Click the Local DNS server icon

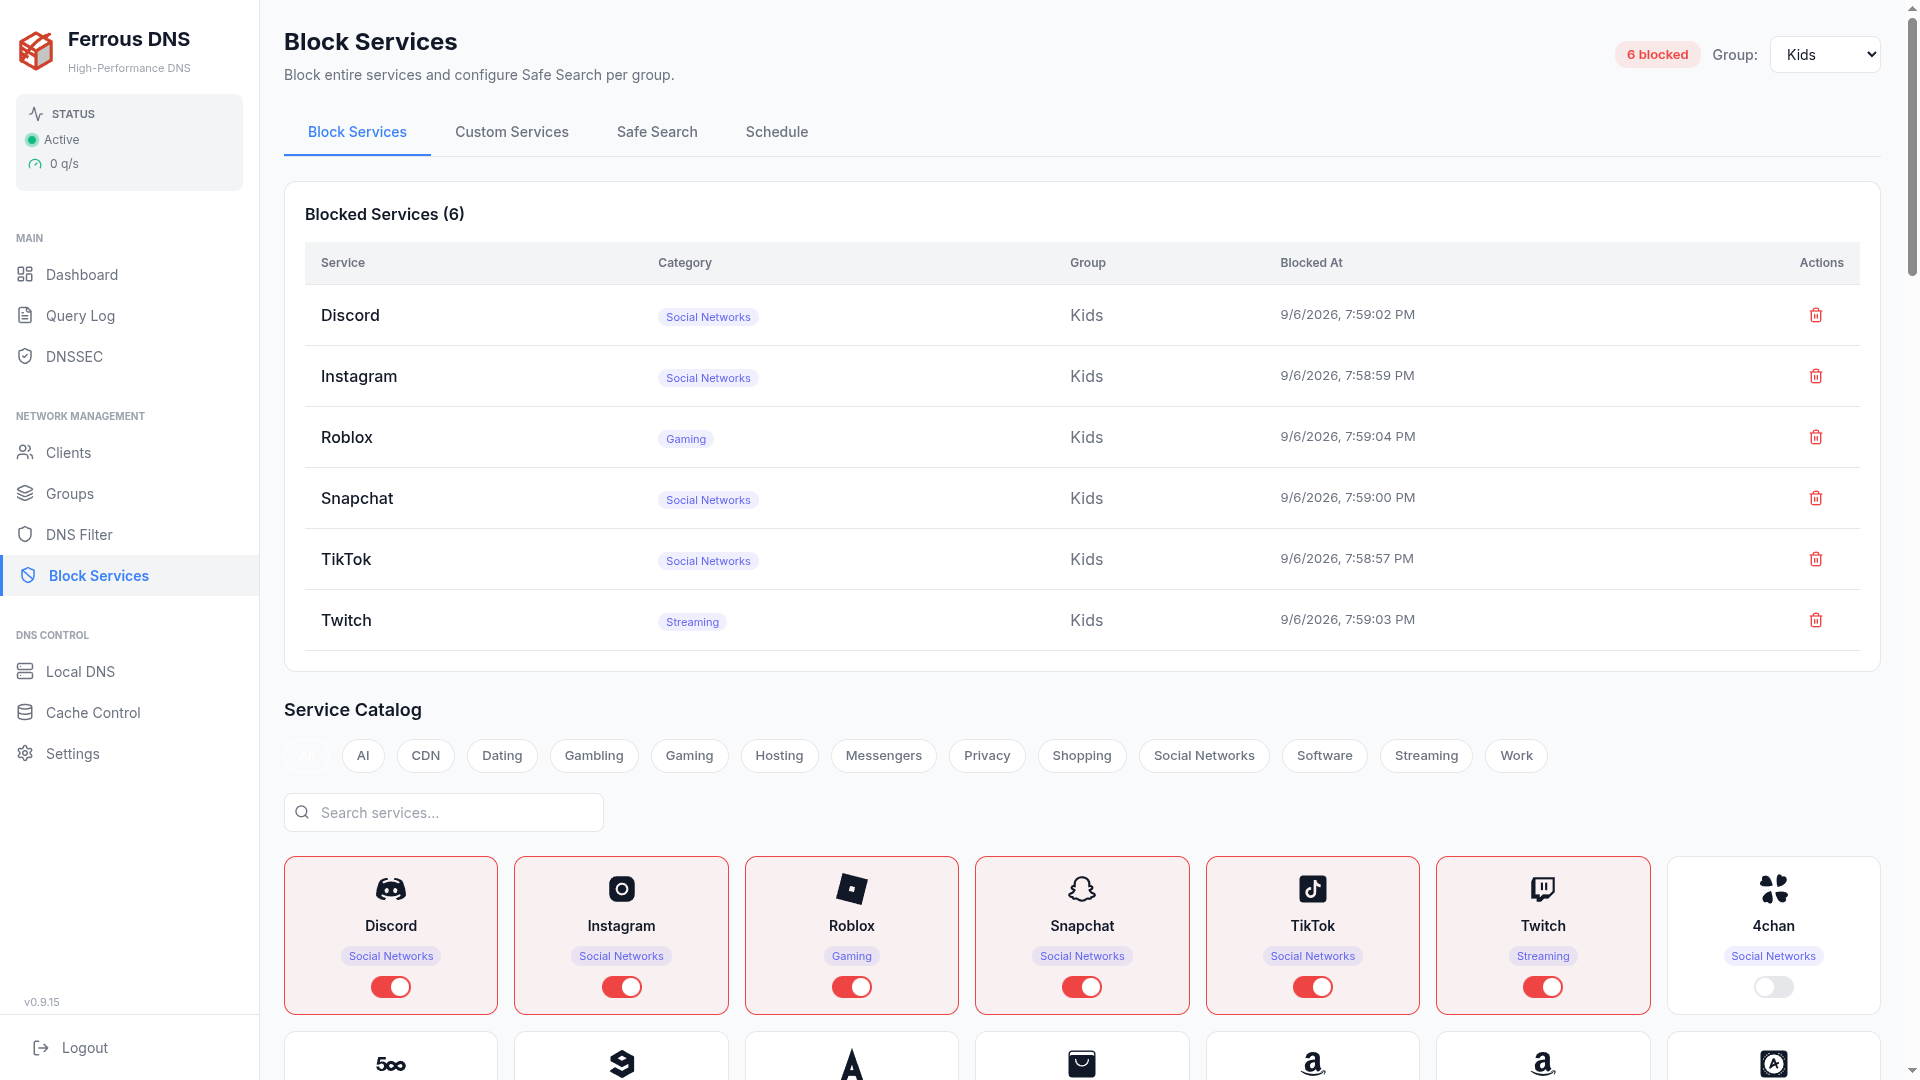(25, 671)
